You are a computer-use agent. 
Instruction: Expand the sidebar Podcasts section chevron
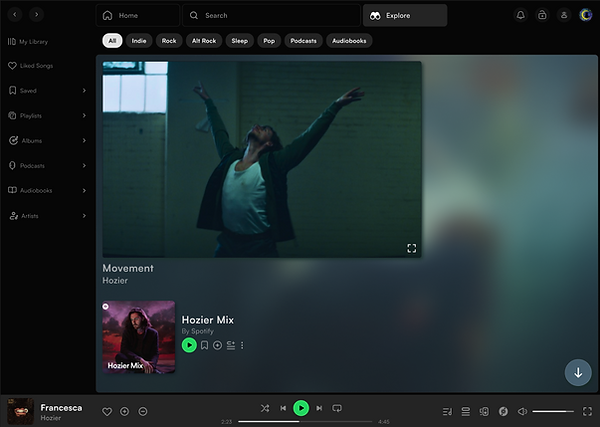84,165
